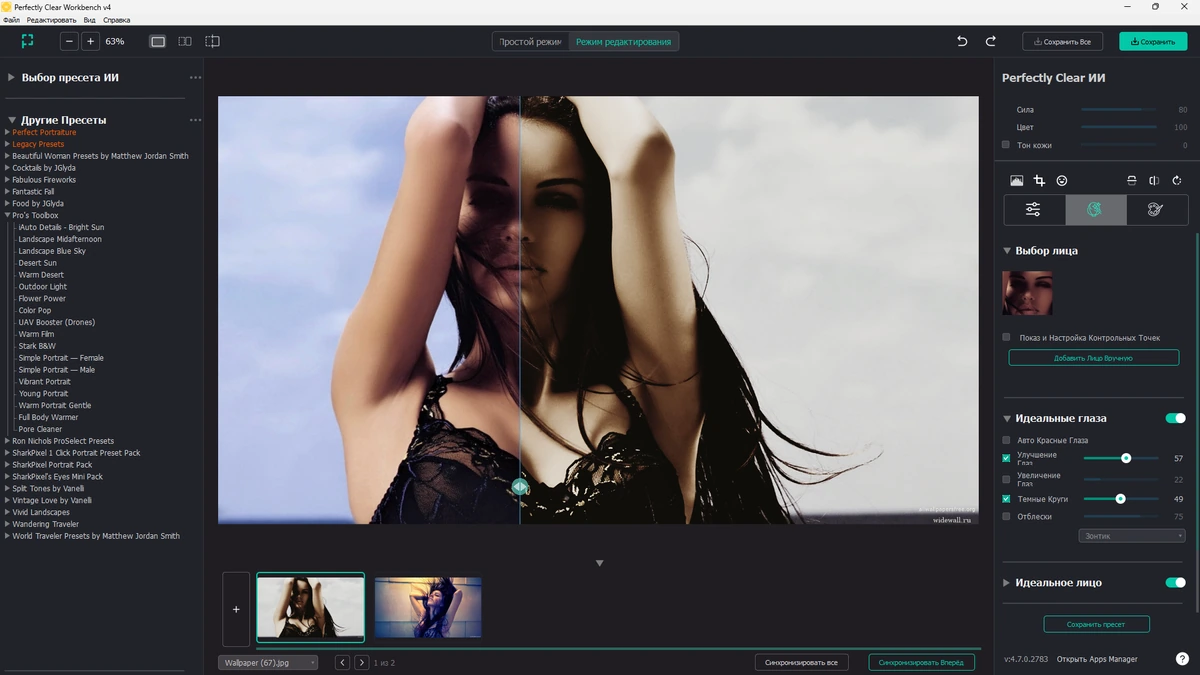Click the Сохранить Все button
Image resolution: width=1200 pixels, height=675 pixels.
[1062, 42]
